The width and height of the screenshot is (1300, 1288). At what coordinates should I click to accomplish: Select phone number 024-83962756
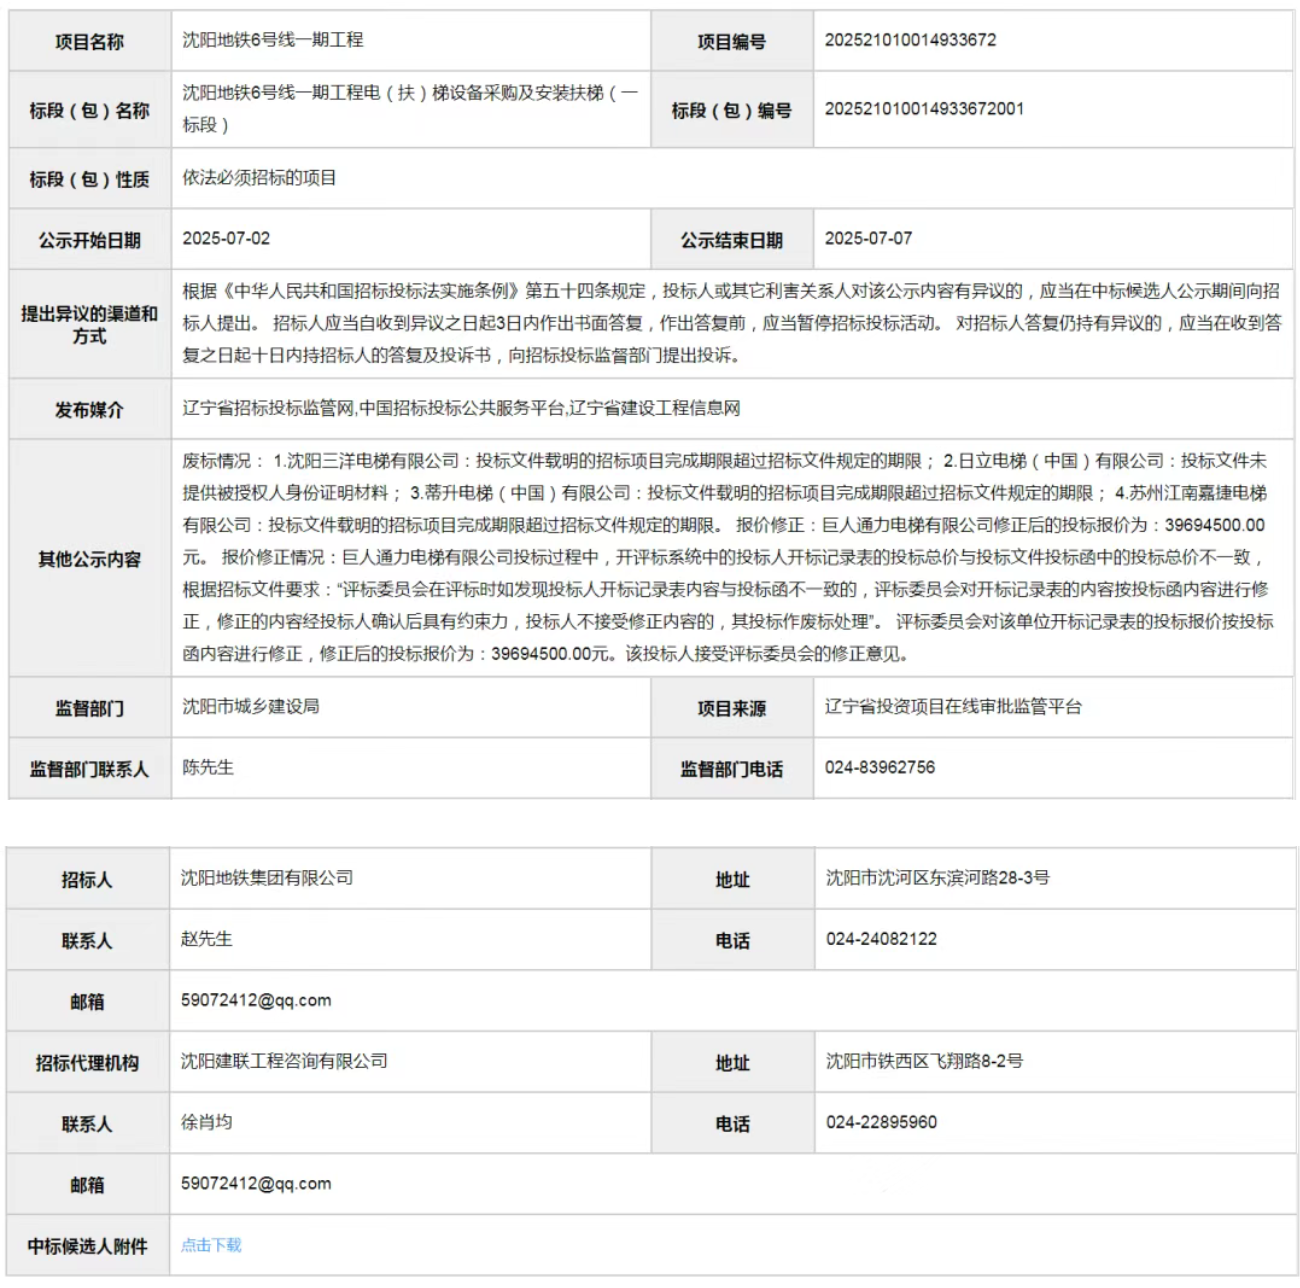click(x=880, y=767)
